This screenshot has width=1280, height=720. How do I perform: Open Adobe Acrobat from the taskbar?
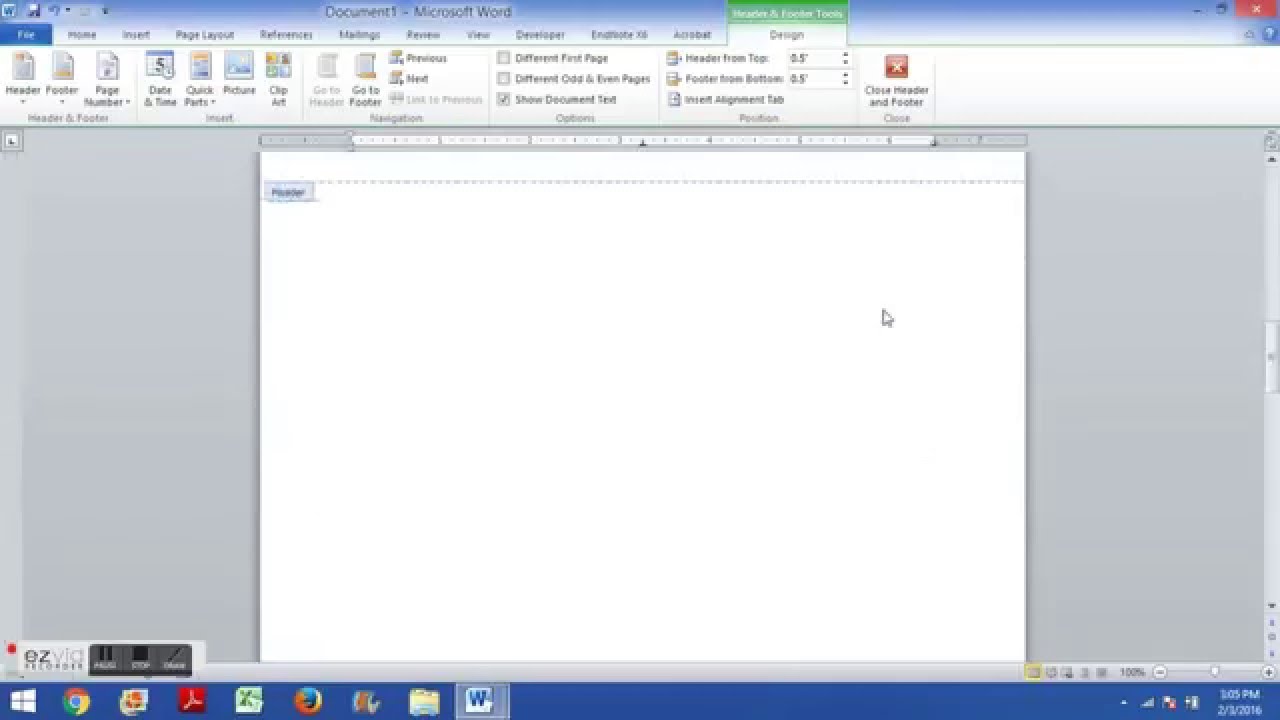(192, 701)
